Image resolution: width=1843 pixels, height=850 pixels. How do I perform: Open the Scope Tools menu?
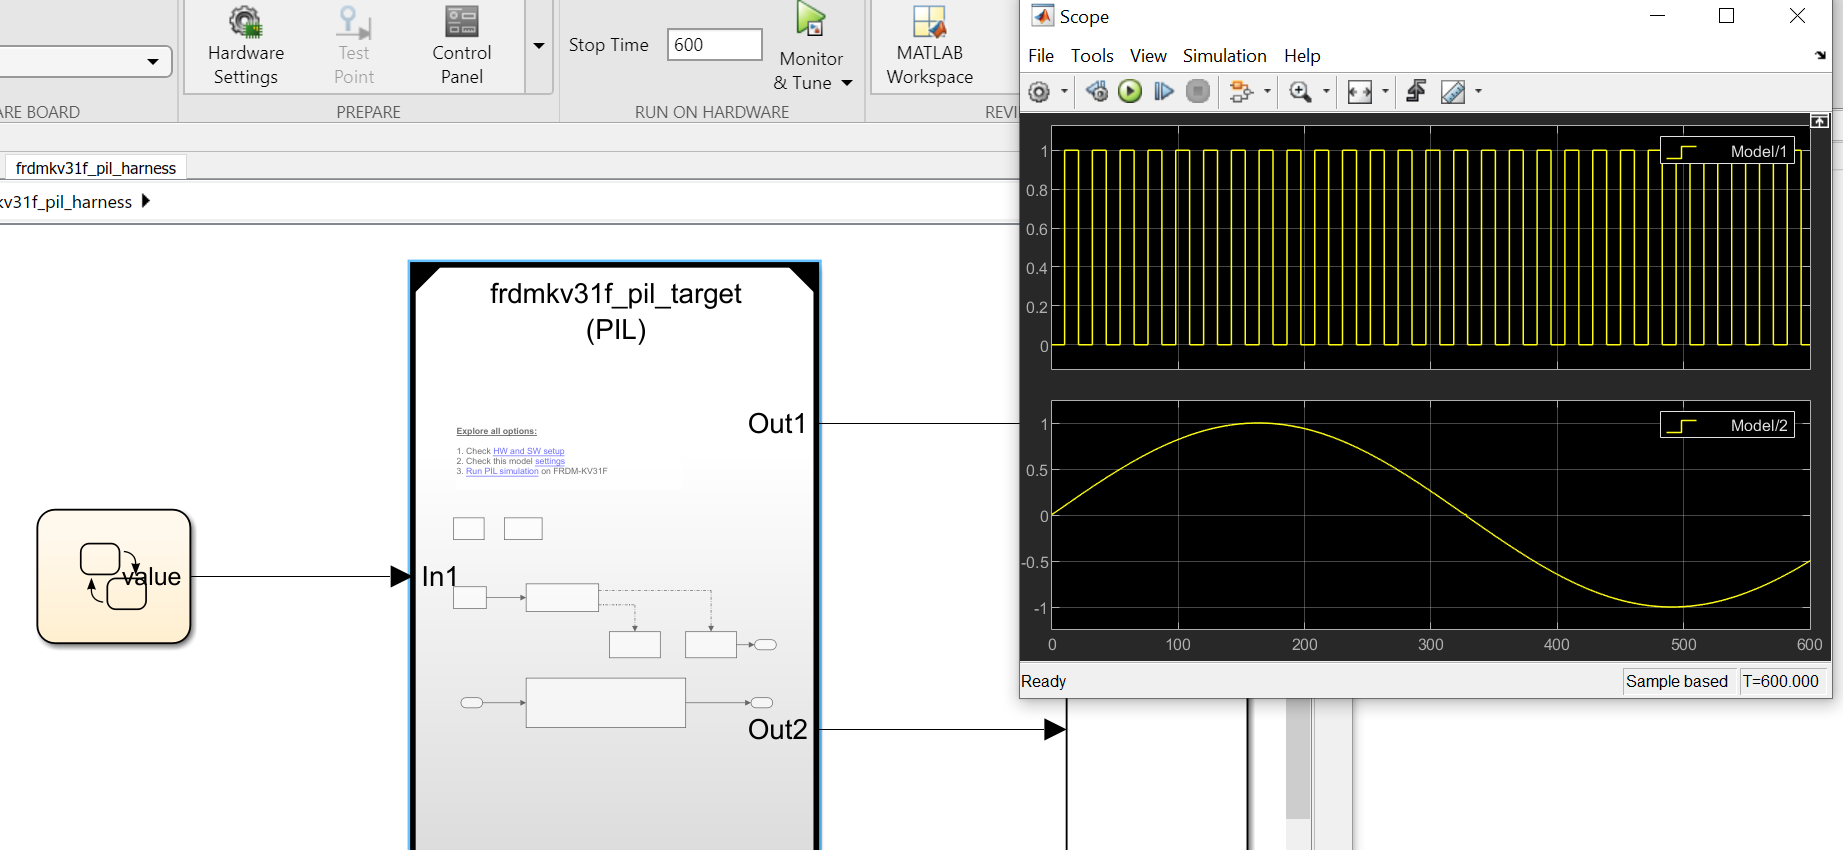click(x=1092, y=56)
